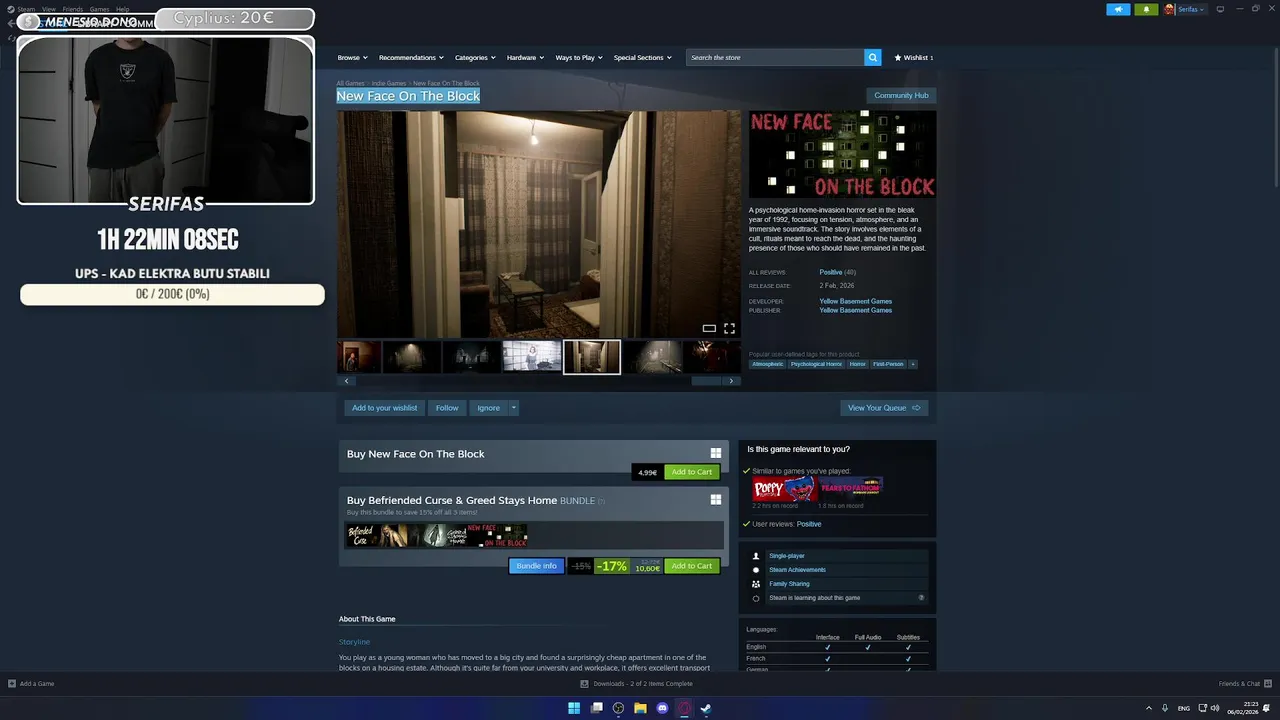The height and width of the screenshot is (720, 1280).
Task: Open the Family Sharing feature link
Action: (789, 584)
